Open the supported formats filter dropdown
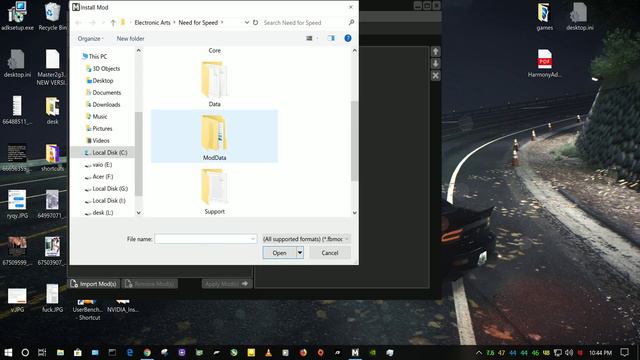The image size is (640, 360). click(306, 239)
